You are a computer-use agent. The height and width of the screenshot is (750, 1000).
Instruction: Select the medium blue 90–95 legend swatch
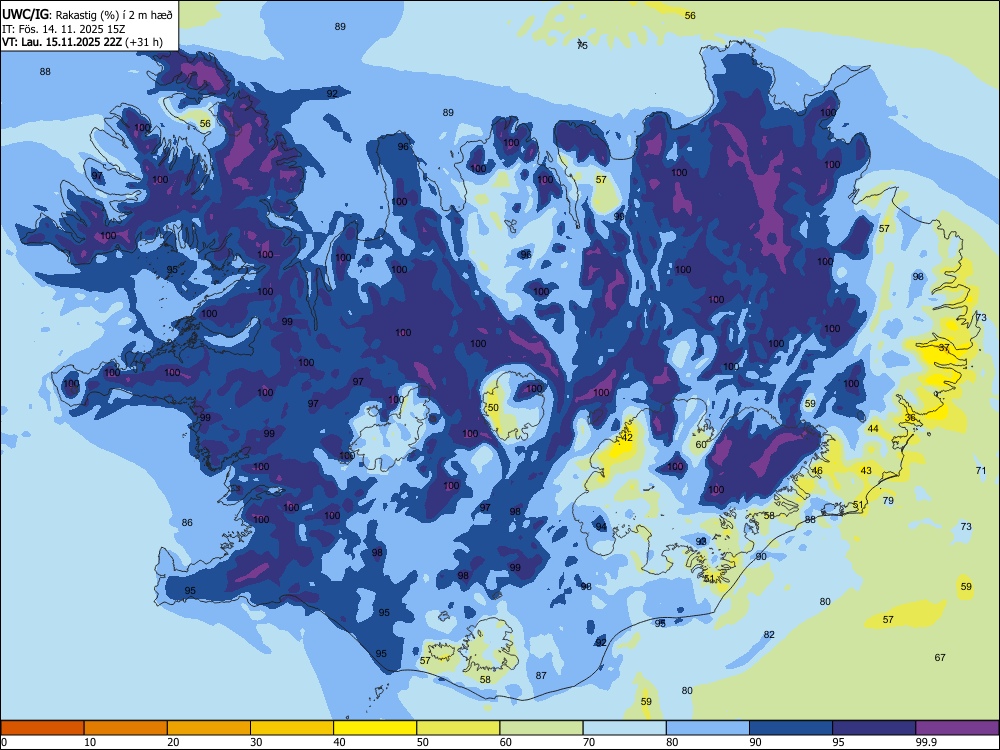[x=791, y=728]
